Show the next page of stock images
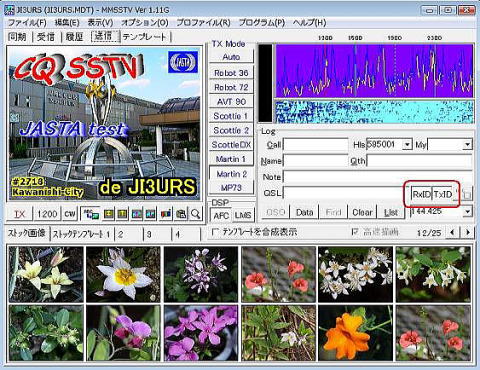Viewport: 480px width, 370px height. click(468, 232)
